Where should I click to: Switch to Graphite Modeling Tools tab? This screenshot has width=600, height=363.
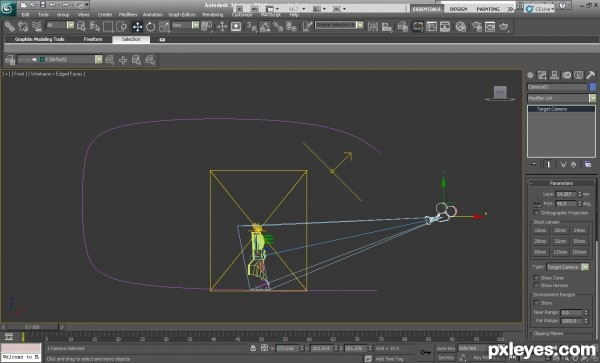[x=39, y=39]
